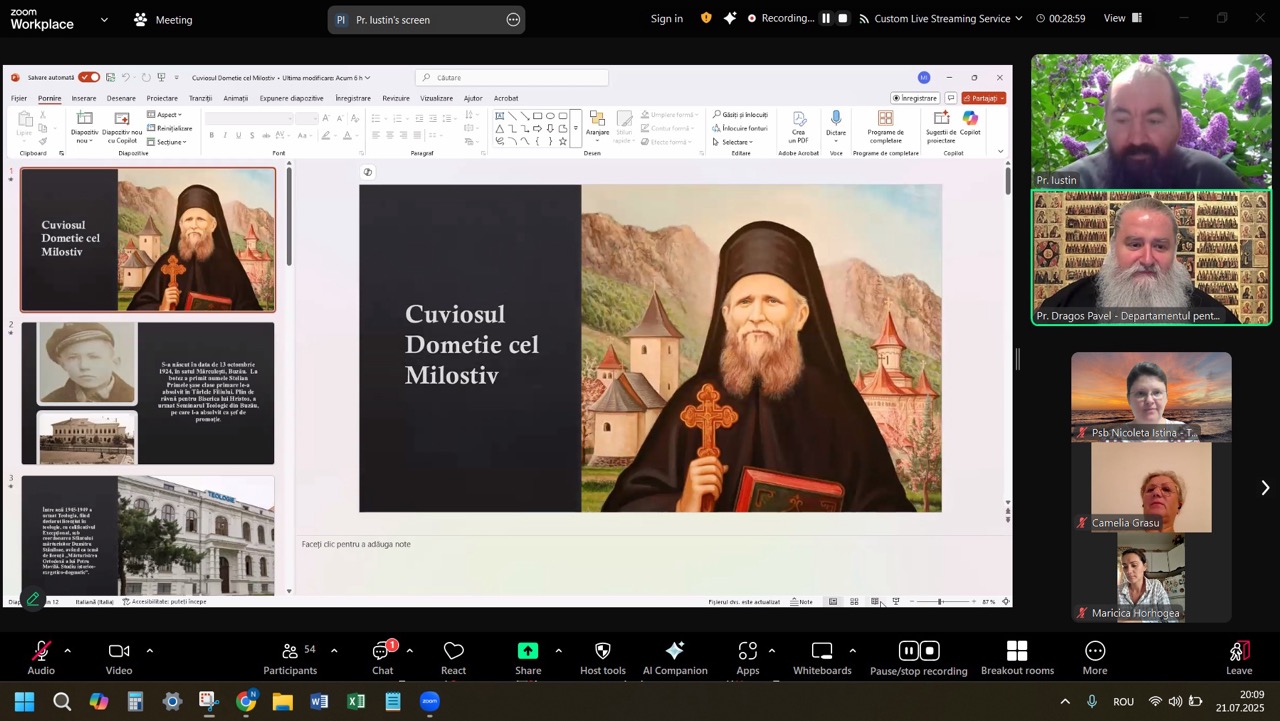Click the Leave meeting button
This screenshot has width=1280, height=721.
[x=1239, y=656]
